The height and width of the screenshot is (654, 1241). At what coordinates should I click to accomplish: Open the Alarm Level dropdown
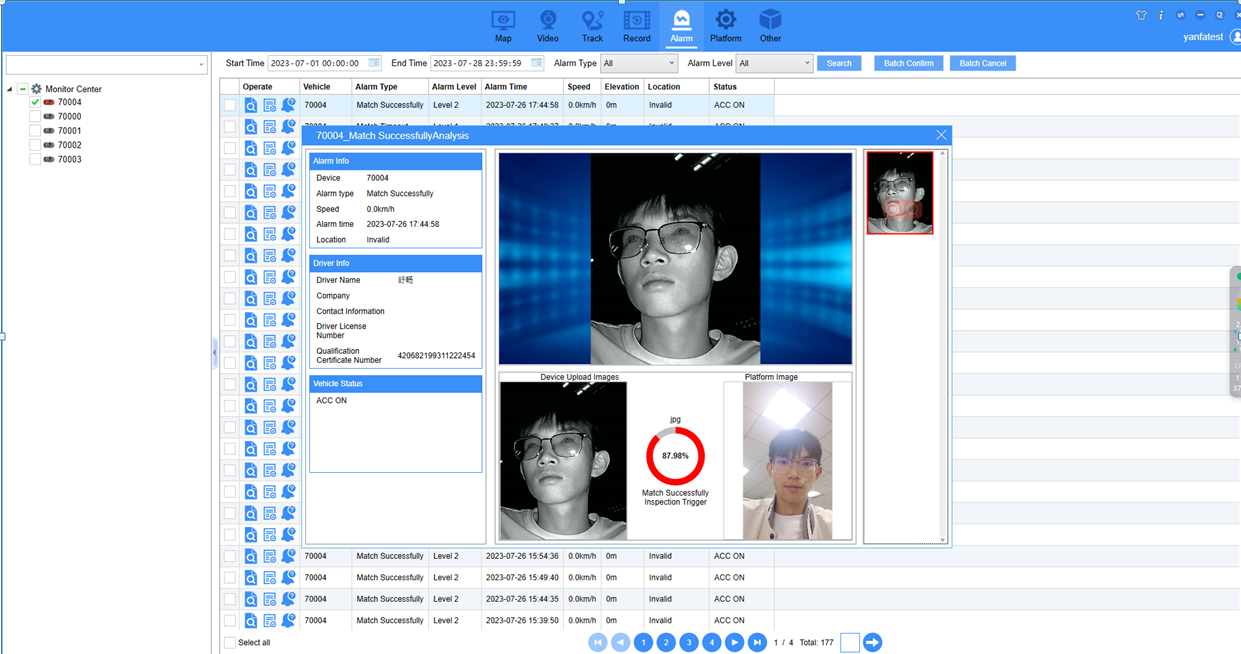(x=774, y=63)
